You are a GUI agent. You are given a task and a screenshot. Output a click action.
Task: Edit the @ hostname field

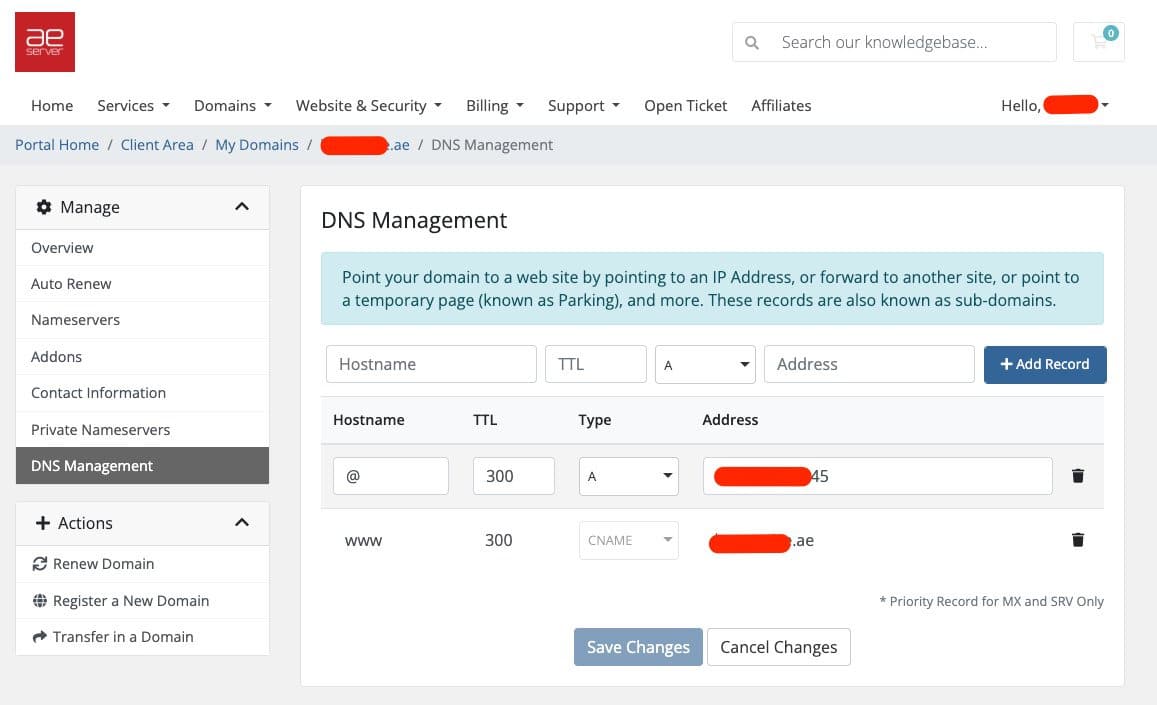(390, 476)
